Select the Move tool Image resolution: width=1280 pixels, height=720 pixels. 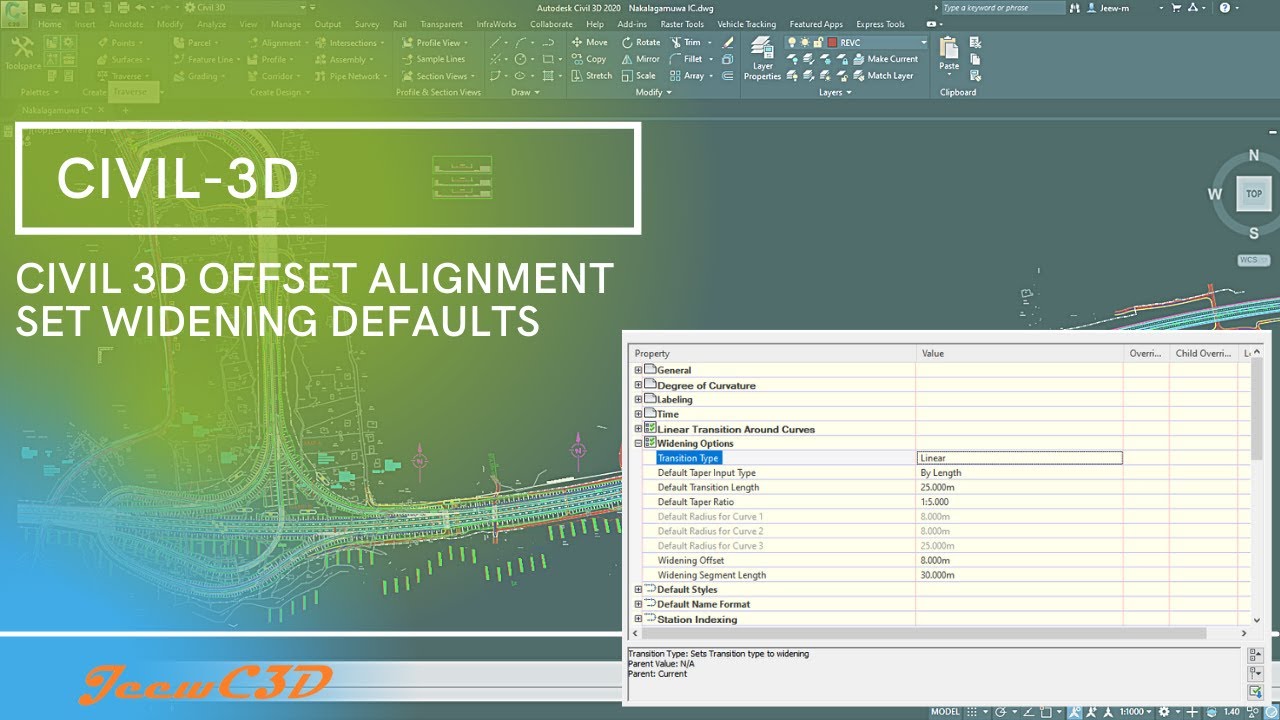(x=589, y=42)
